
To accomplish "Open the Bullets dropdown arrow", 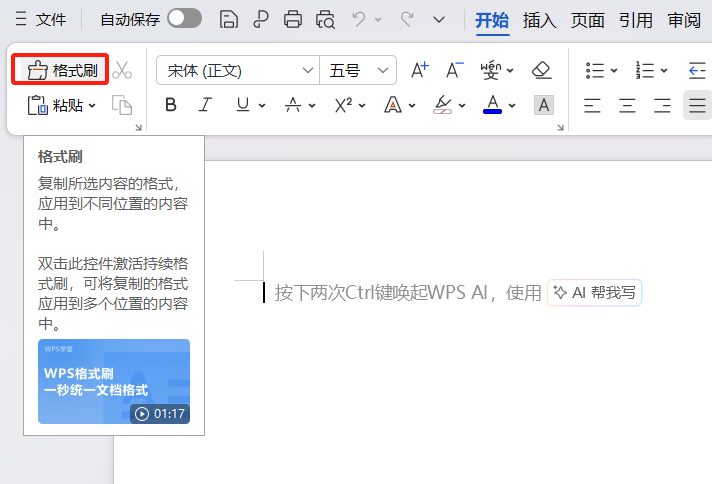I will (614, 70).
